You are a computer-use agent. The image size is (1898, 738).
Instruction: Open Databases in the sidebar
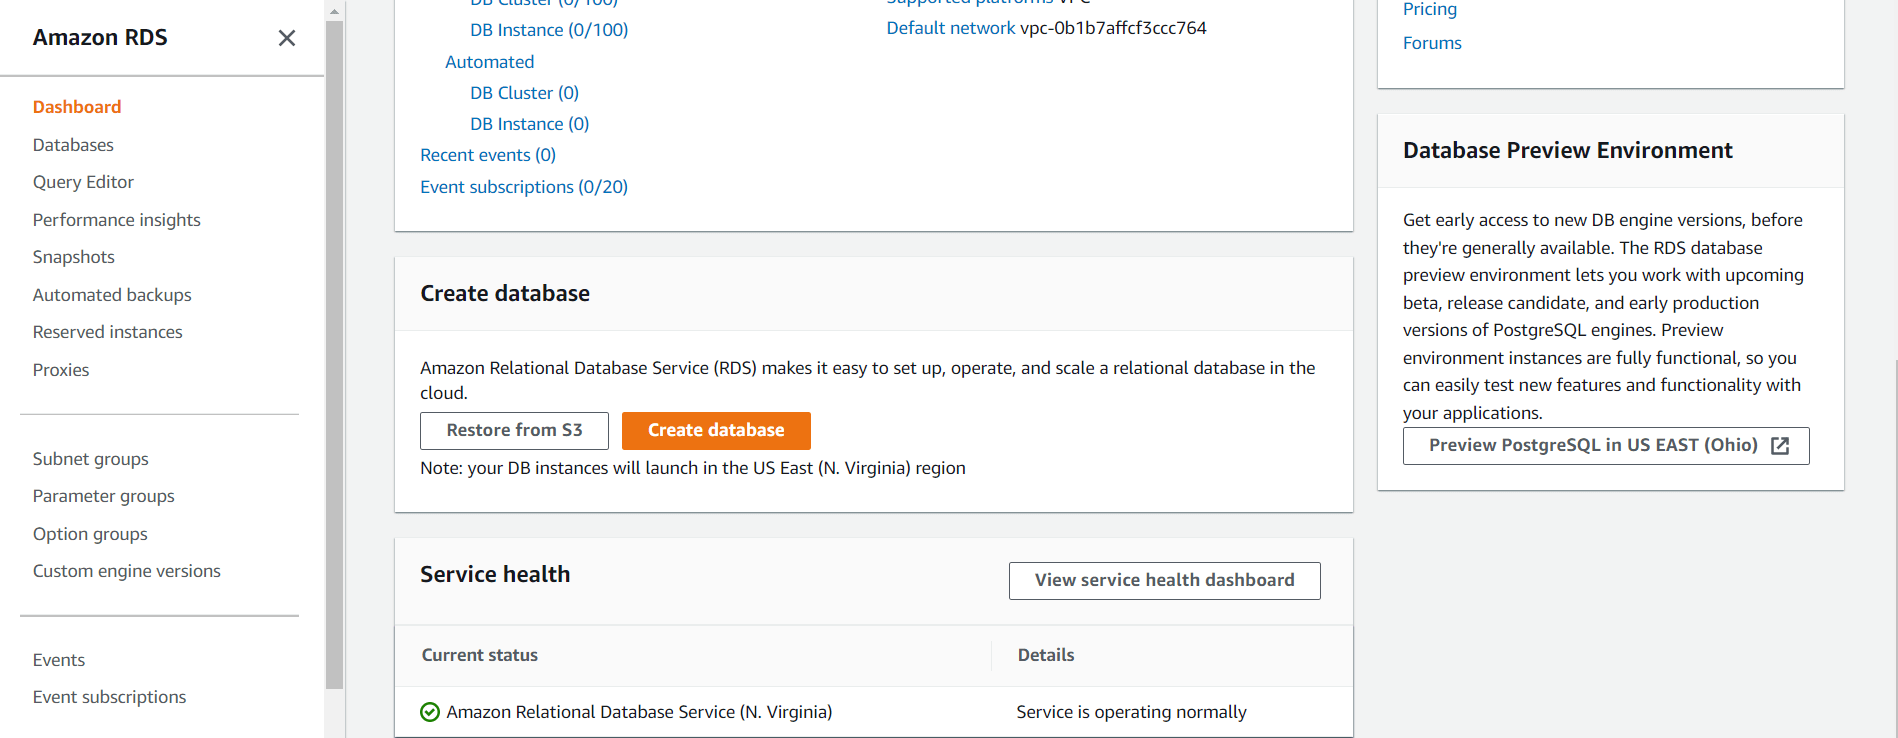73,145
